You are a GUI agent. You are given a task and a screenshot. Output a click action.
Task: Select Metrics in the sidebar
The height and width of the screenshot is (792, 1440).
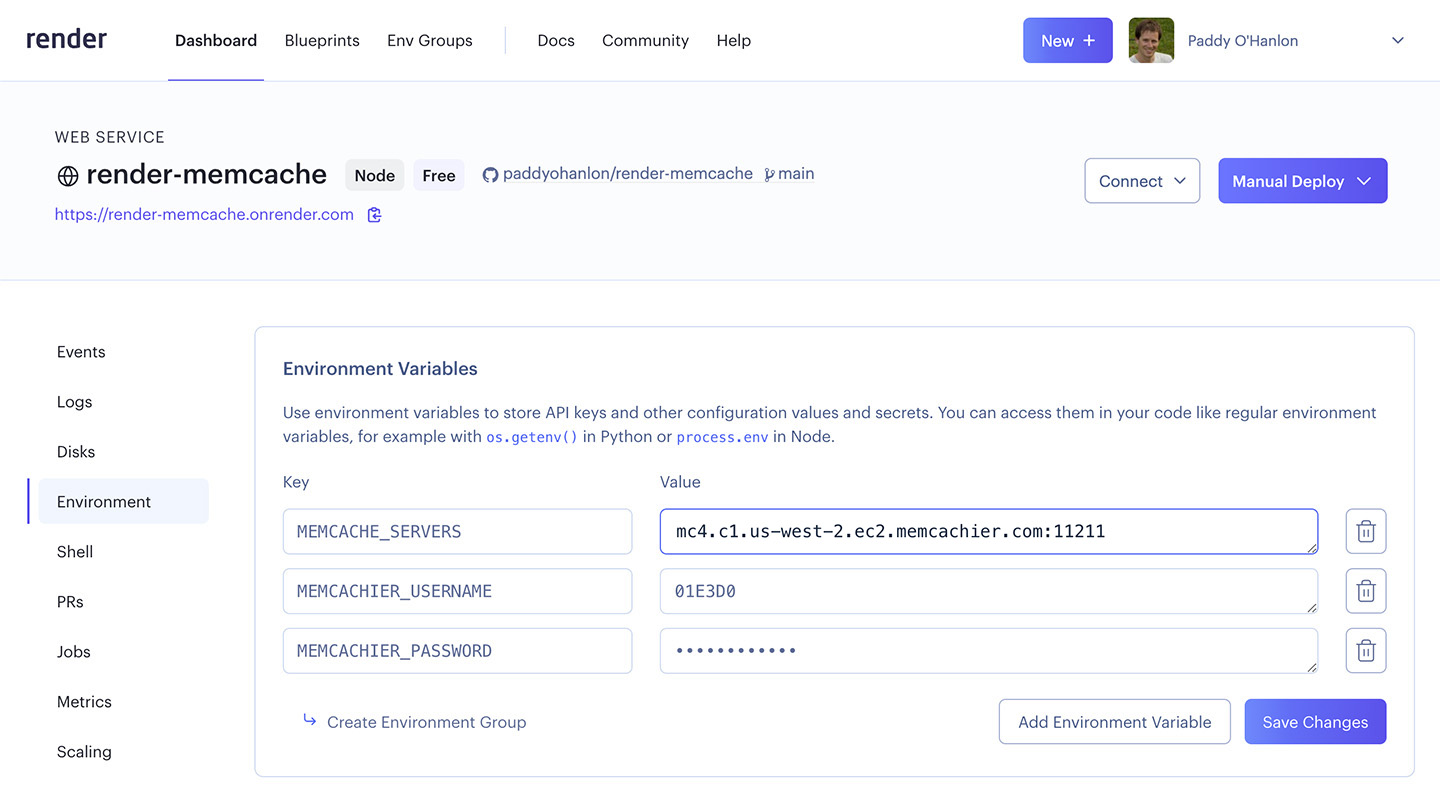click(x=84, y=702)
